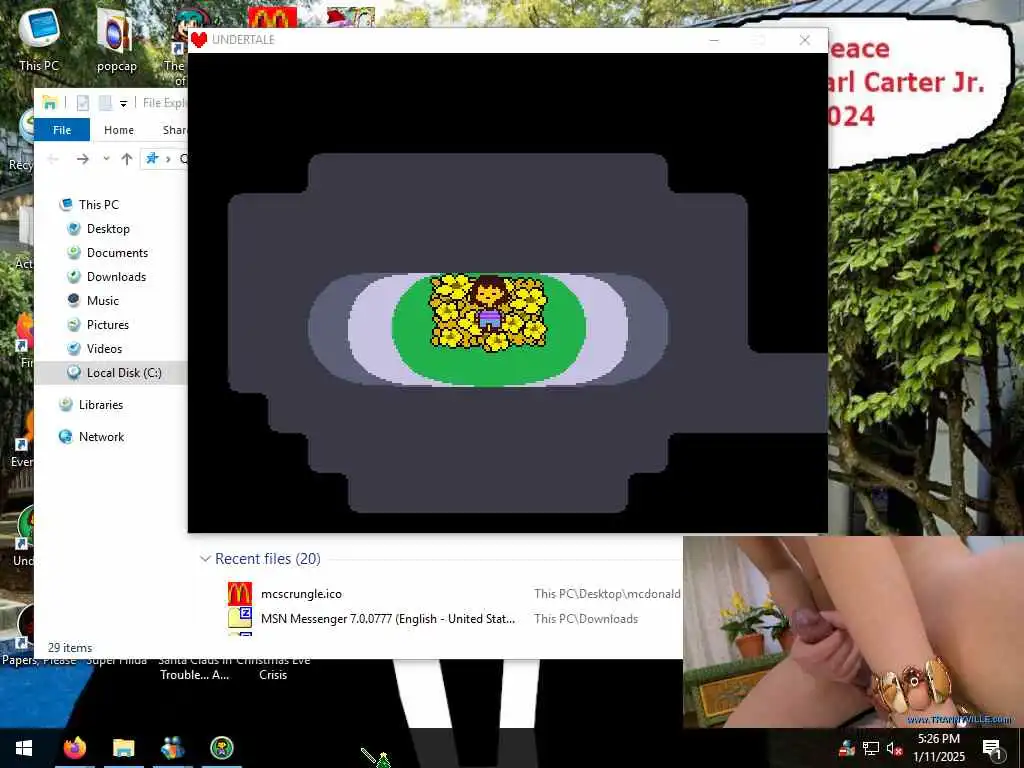Click the Messenger status icon in system tray
This screenshot has height=768, width=1024.
tap(847, 748)
